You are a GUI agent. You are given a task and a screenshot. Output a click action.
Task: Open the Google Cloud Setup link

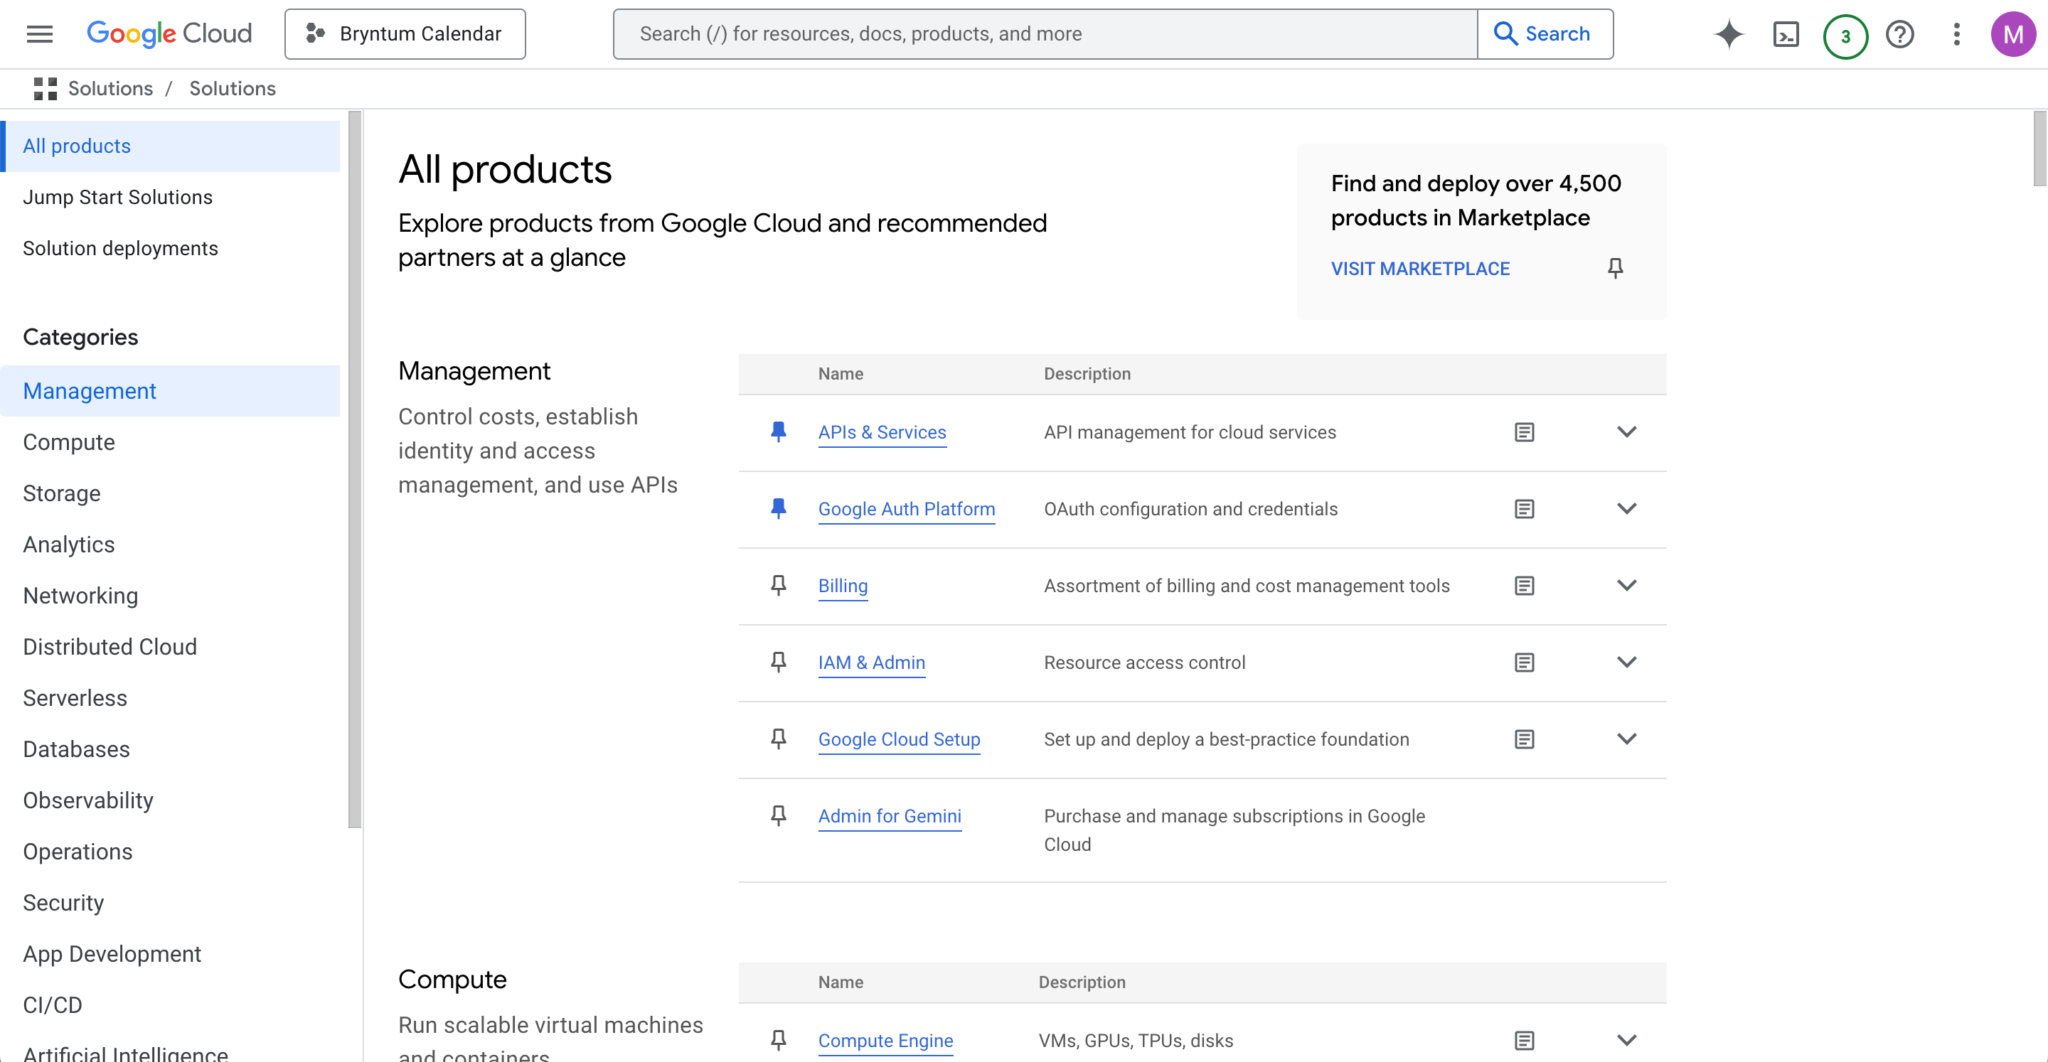pyautogui.click(x=899, y=739)
